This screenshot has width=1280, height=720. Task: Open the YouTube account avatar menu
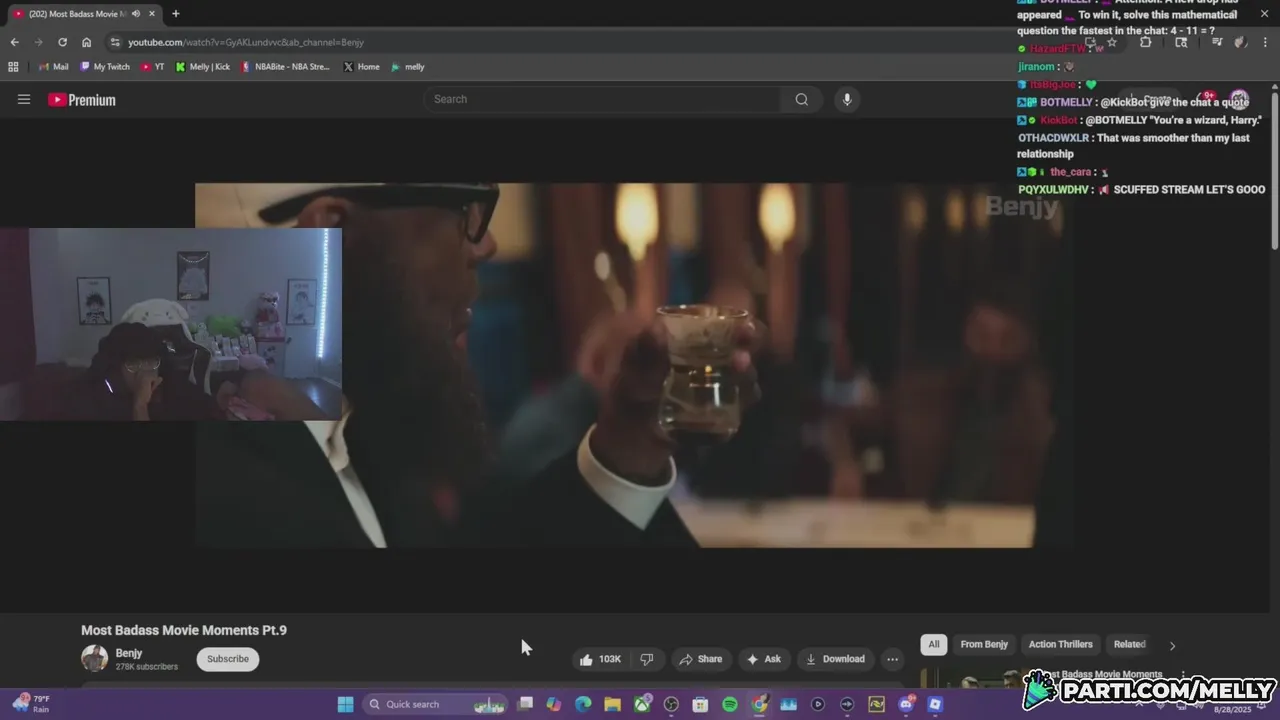tap(1240, 99)
